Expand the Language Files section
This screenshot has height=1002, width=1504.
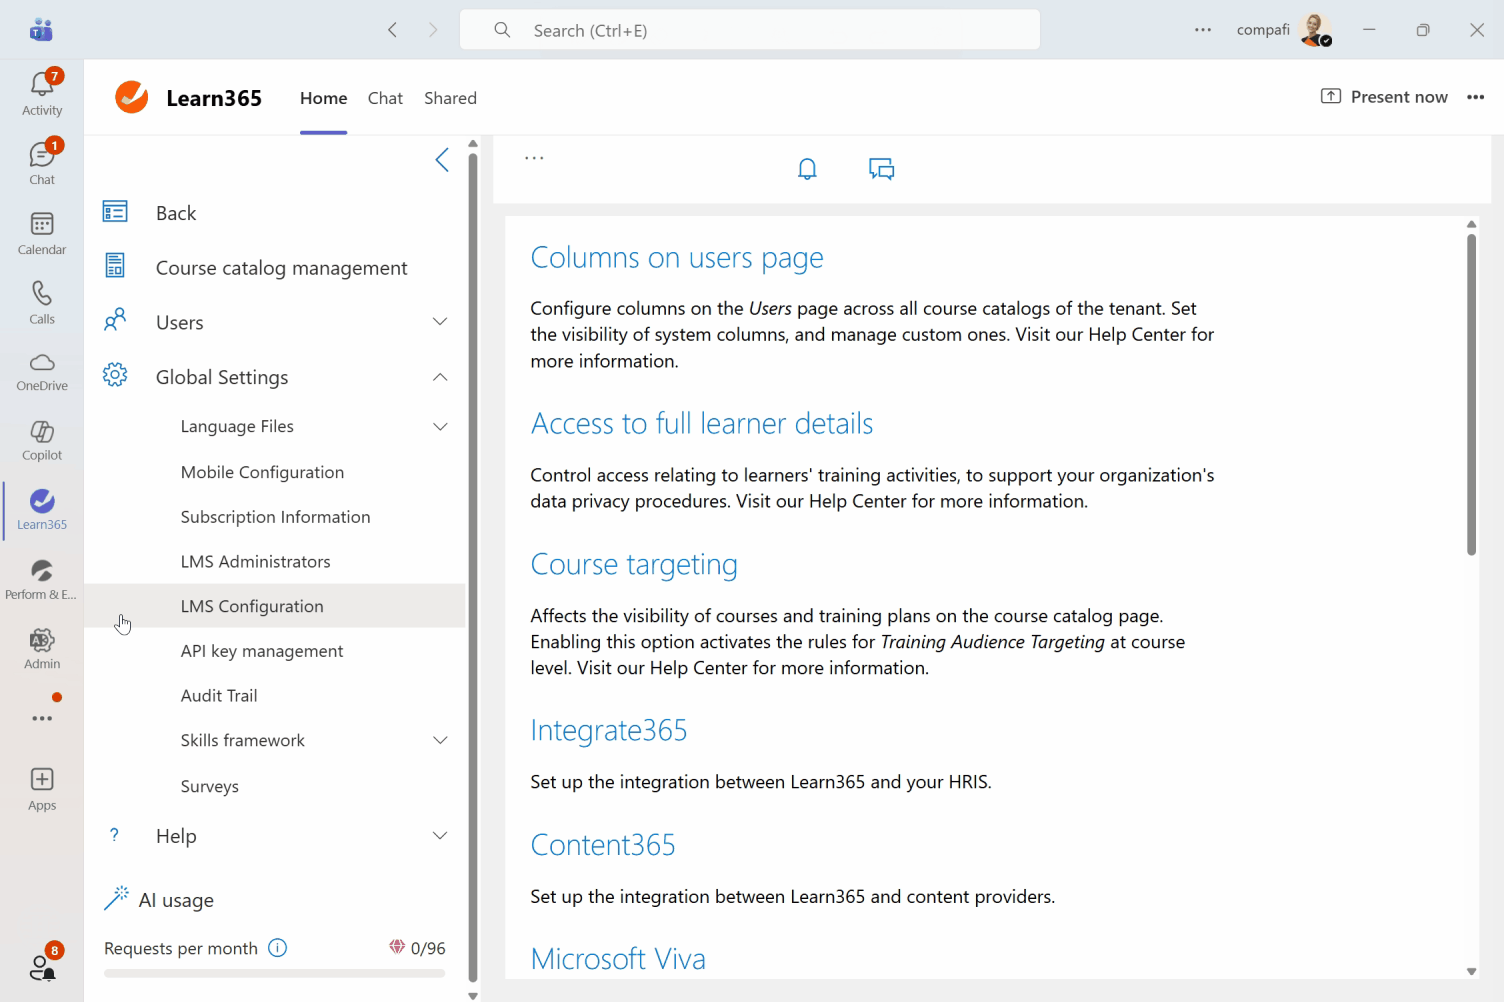pyautogui.click(x=440, y=426)
